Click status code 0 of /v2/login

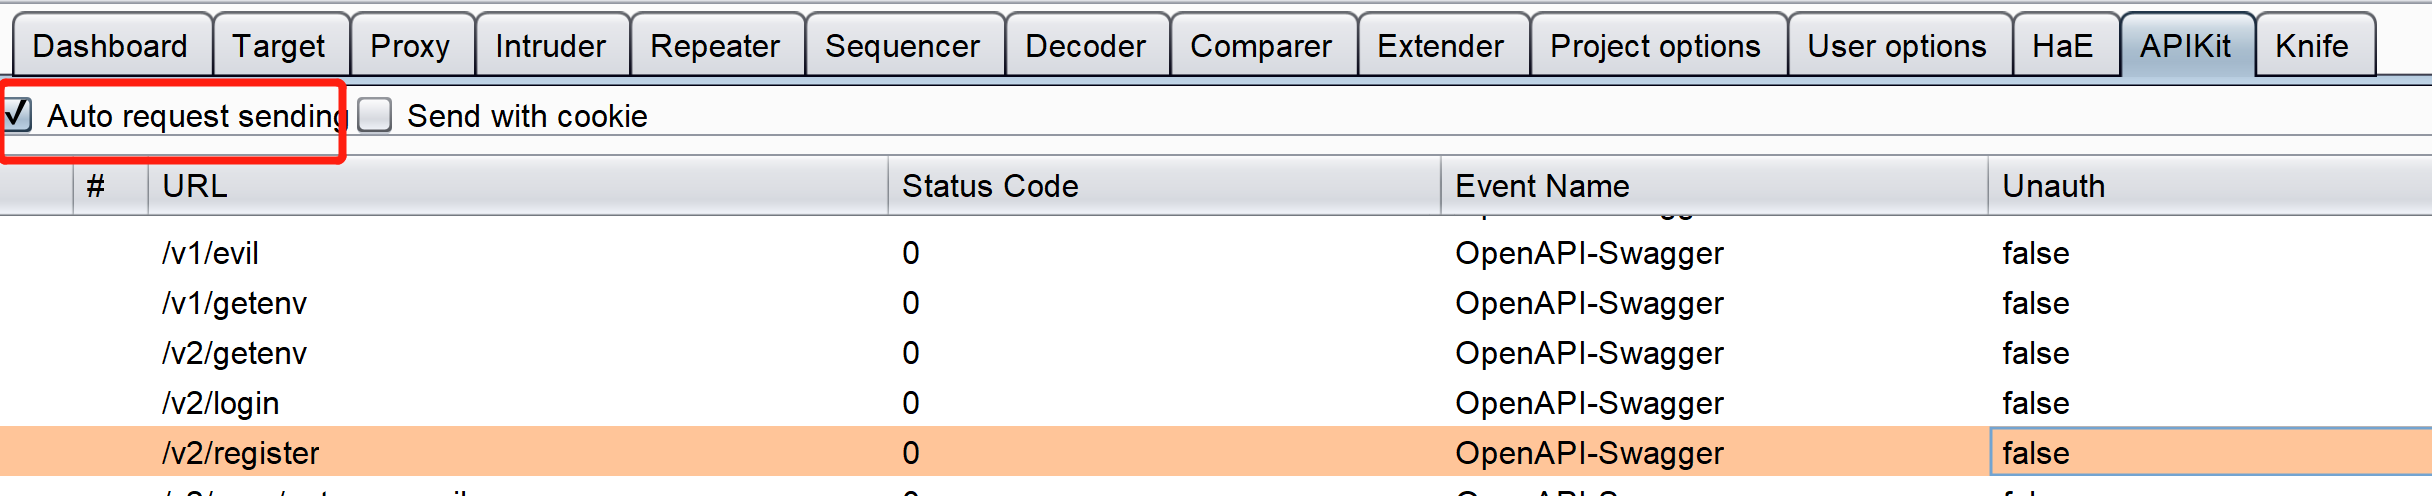(910, 403)
